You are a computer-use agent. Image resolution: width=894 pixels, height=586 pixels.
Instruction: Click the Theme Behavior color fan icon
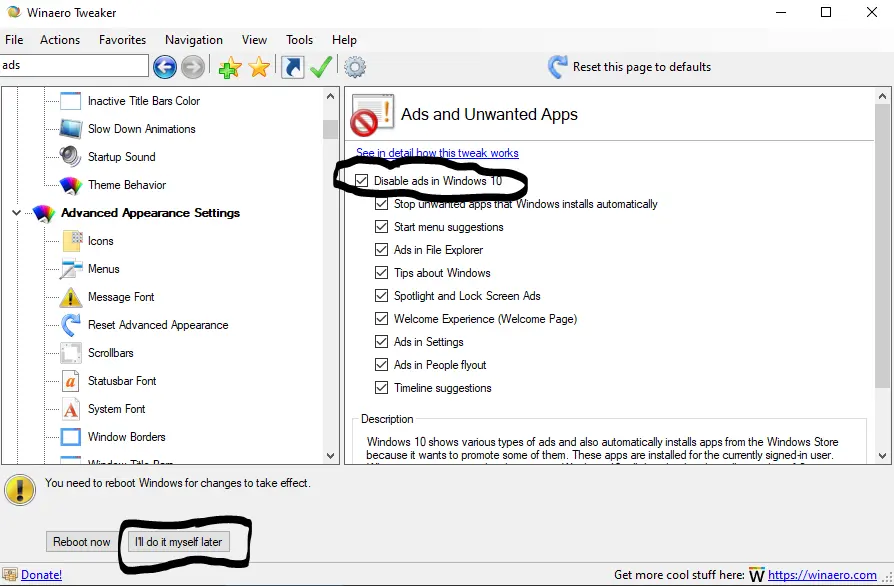(70, 185)
